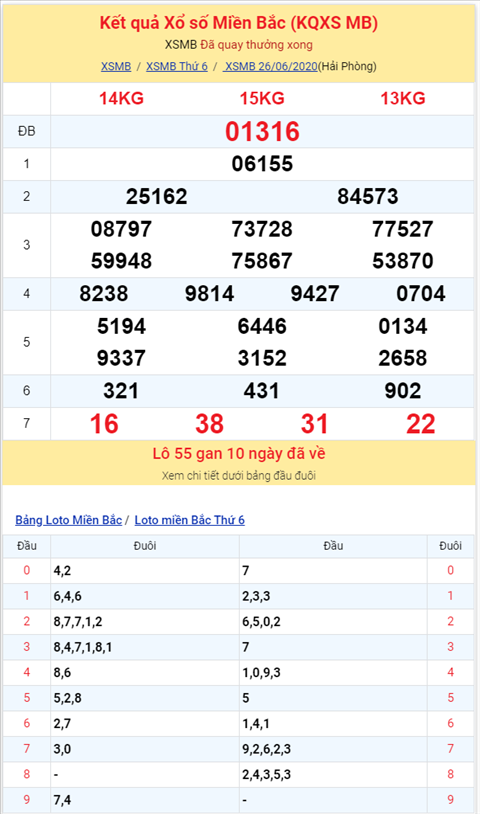Click the ĐB row label

point(26,131)
